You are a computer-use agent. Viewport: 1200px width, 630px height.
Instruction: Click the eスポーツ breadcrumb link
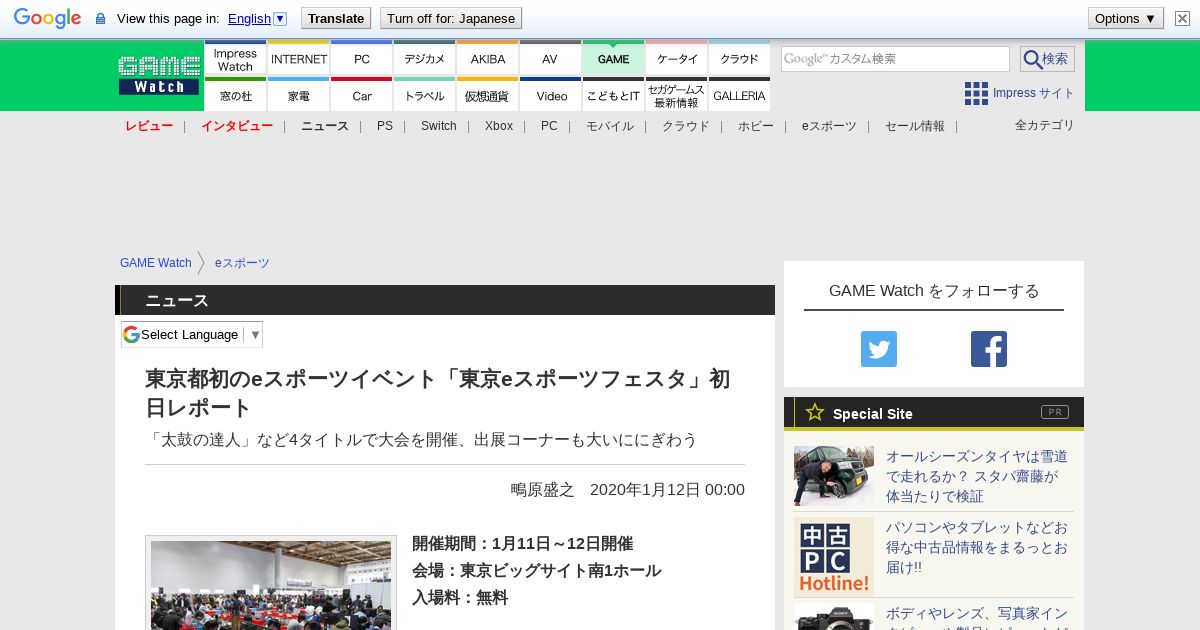click(x=242, y=263)
